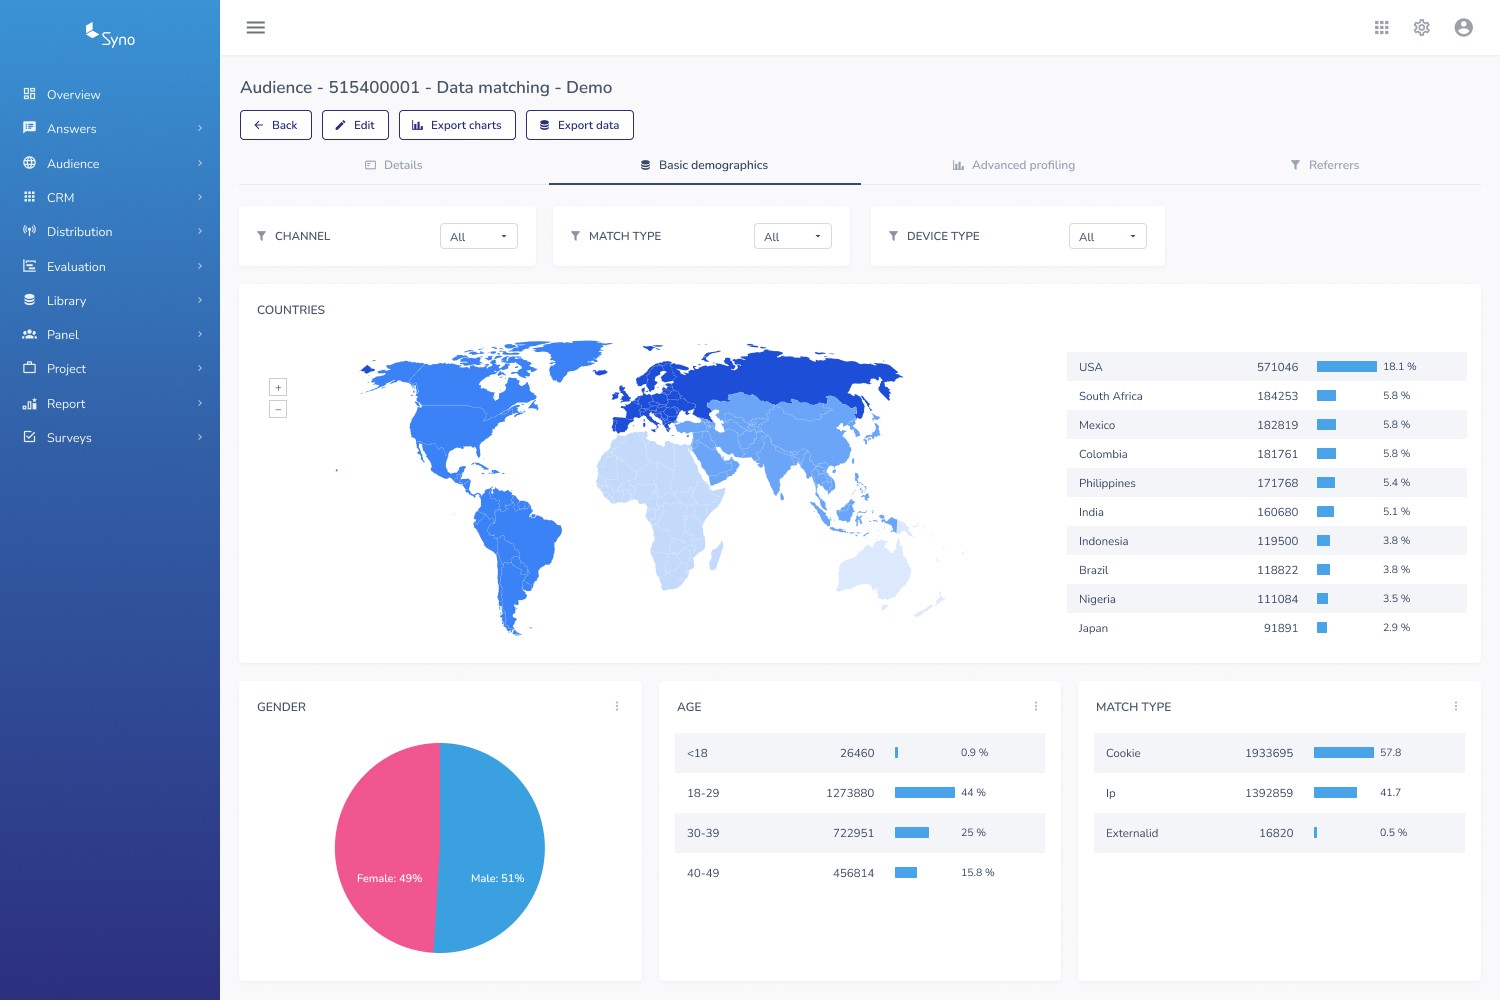Open the hamburger menu icon

point(256,28)
